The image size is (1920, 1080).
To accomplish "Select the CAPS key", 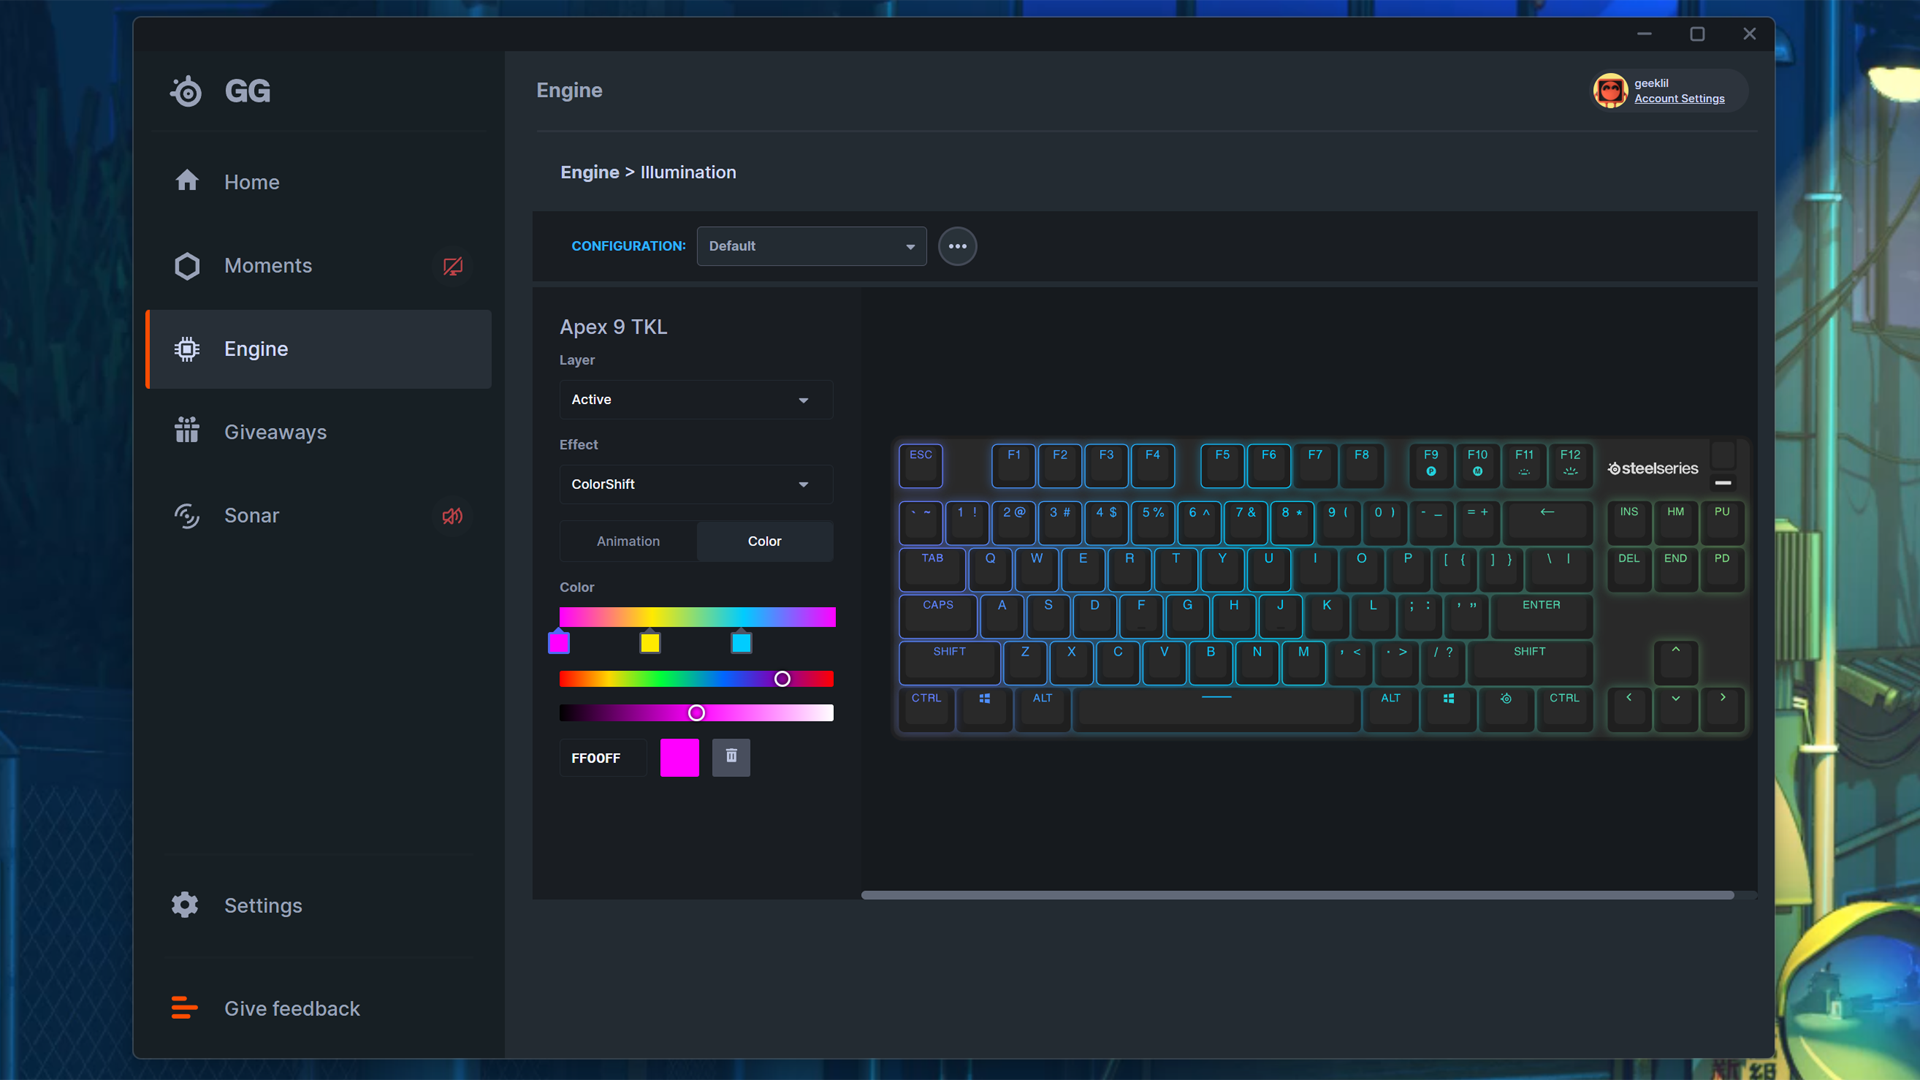I will coord(938,616).
